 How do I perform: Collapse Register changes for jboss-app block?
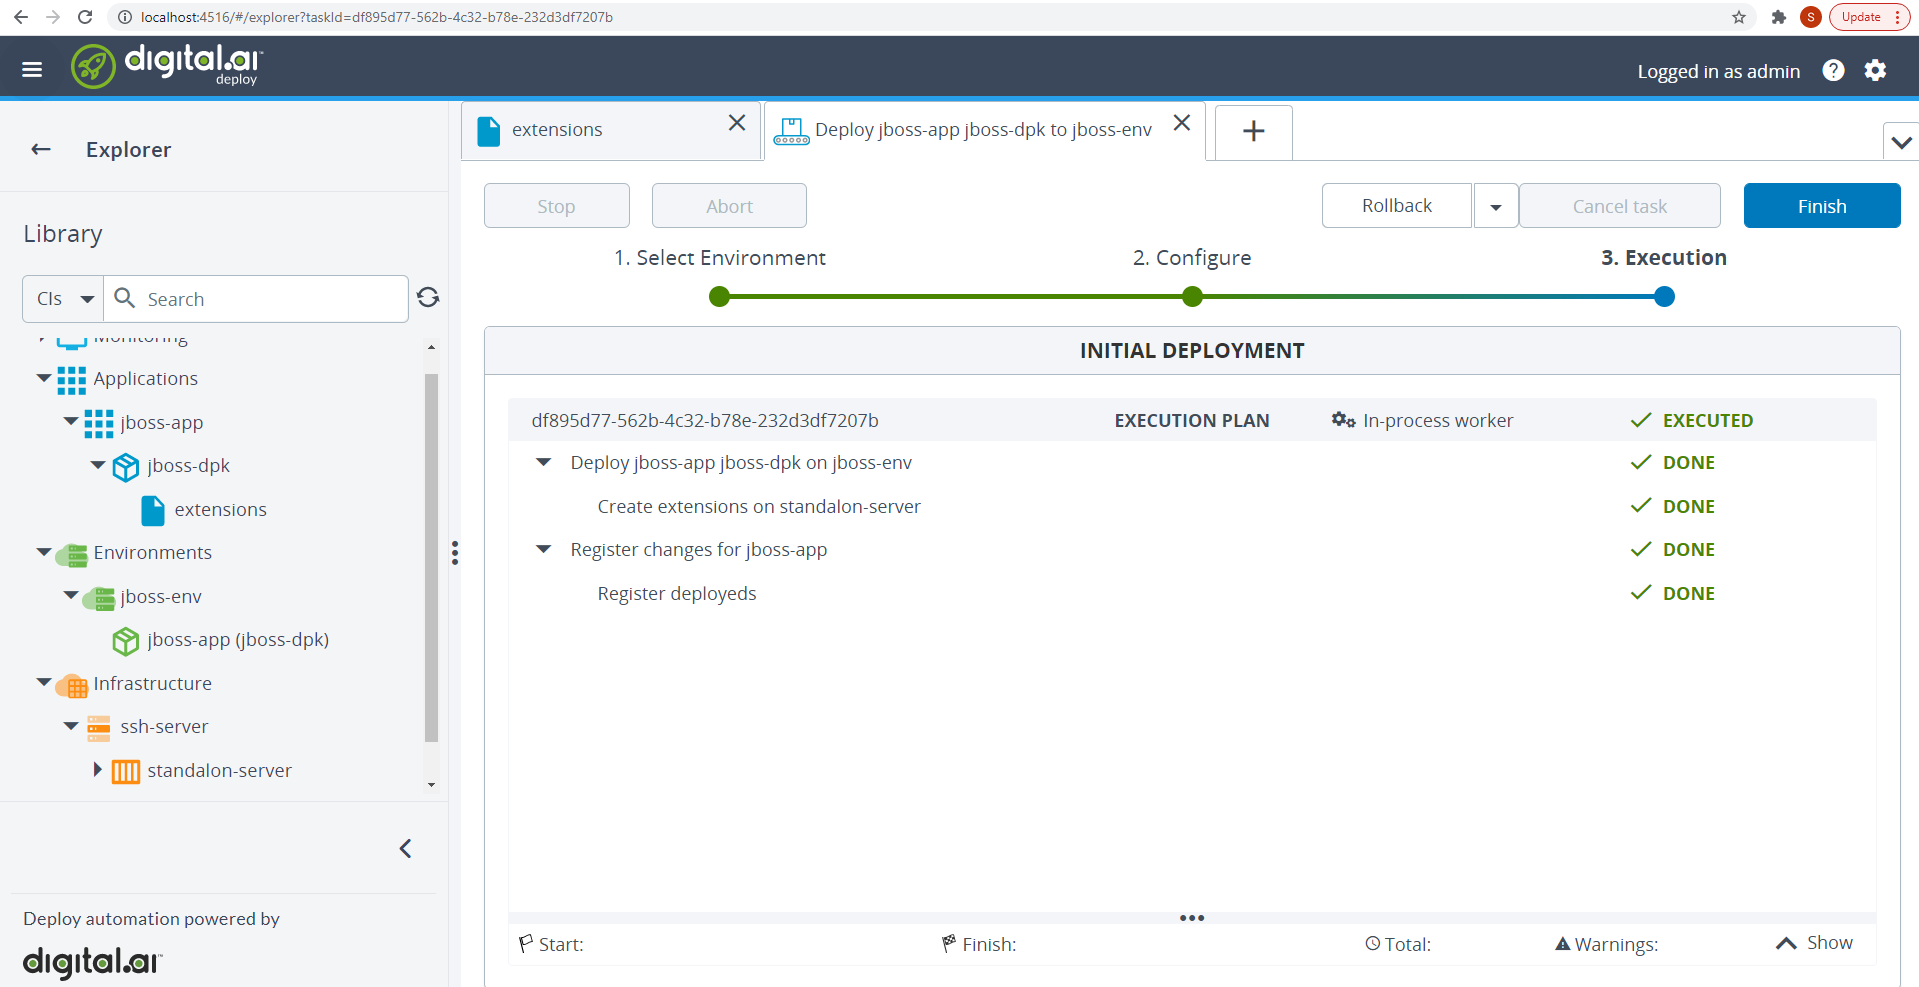543,549
